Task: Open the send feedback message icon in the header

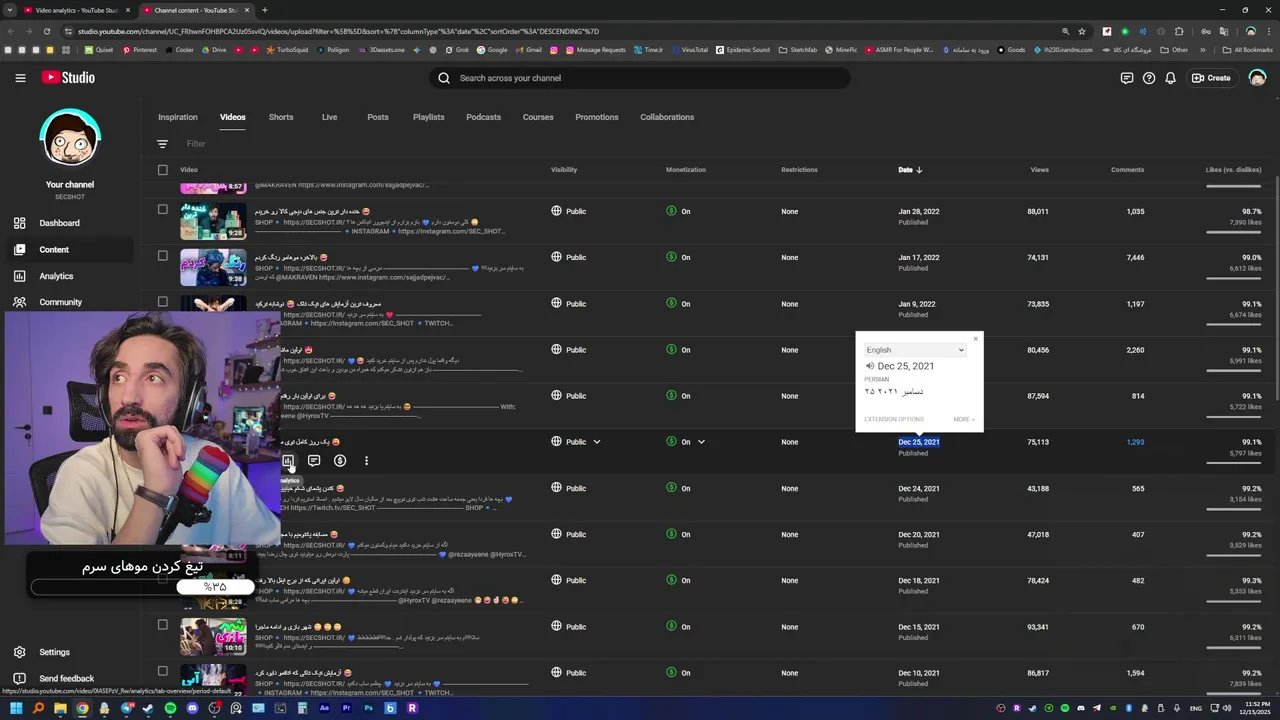Action: pos(1127,78)
